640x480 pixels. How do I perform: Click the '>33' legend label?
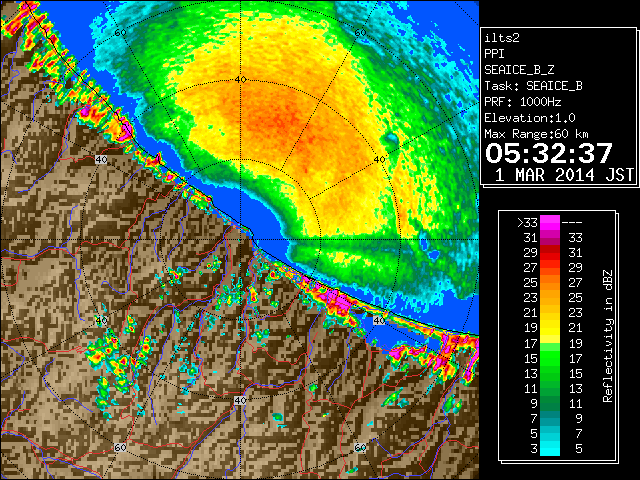pyautogui.click(x=527, y=222)
